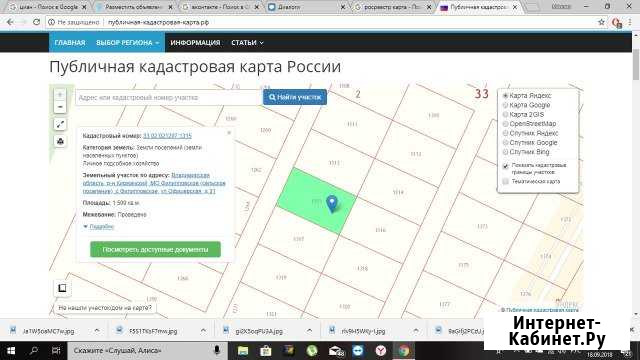The height and width of the screenshot is (360, 640).
Task: Click the print map icon
Action: tap(60, 141)
